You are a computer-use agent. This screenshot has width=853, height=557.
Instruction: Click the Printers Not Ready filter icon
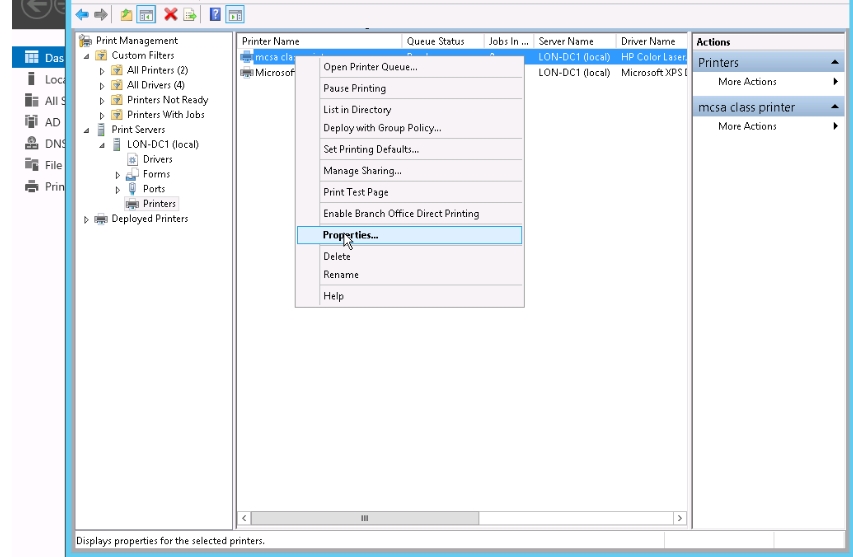click(116, 100)
